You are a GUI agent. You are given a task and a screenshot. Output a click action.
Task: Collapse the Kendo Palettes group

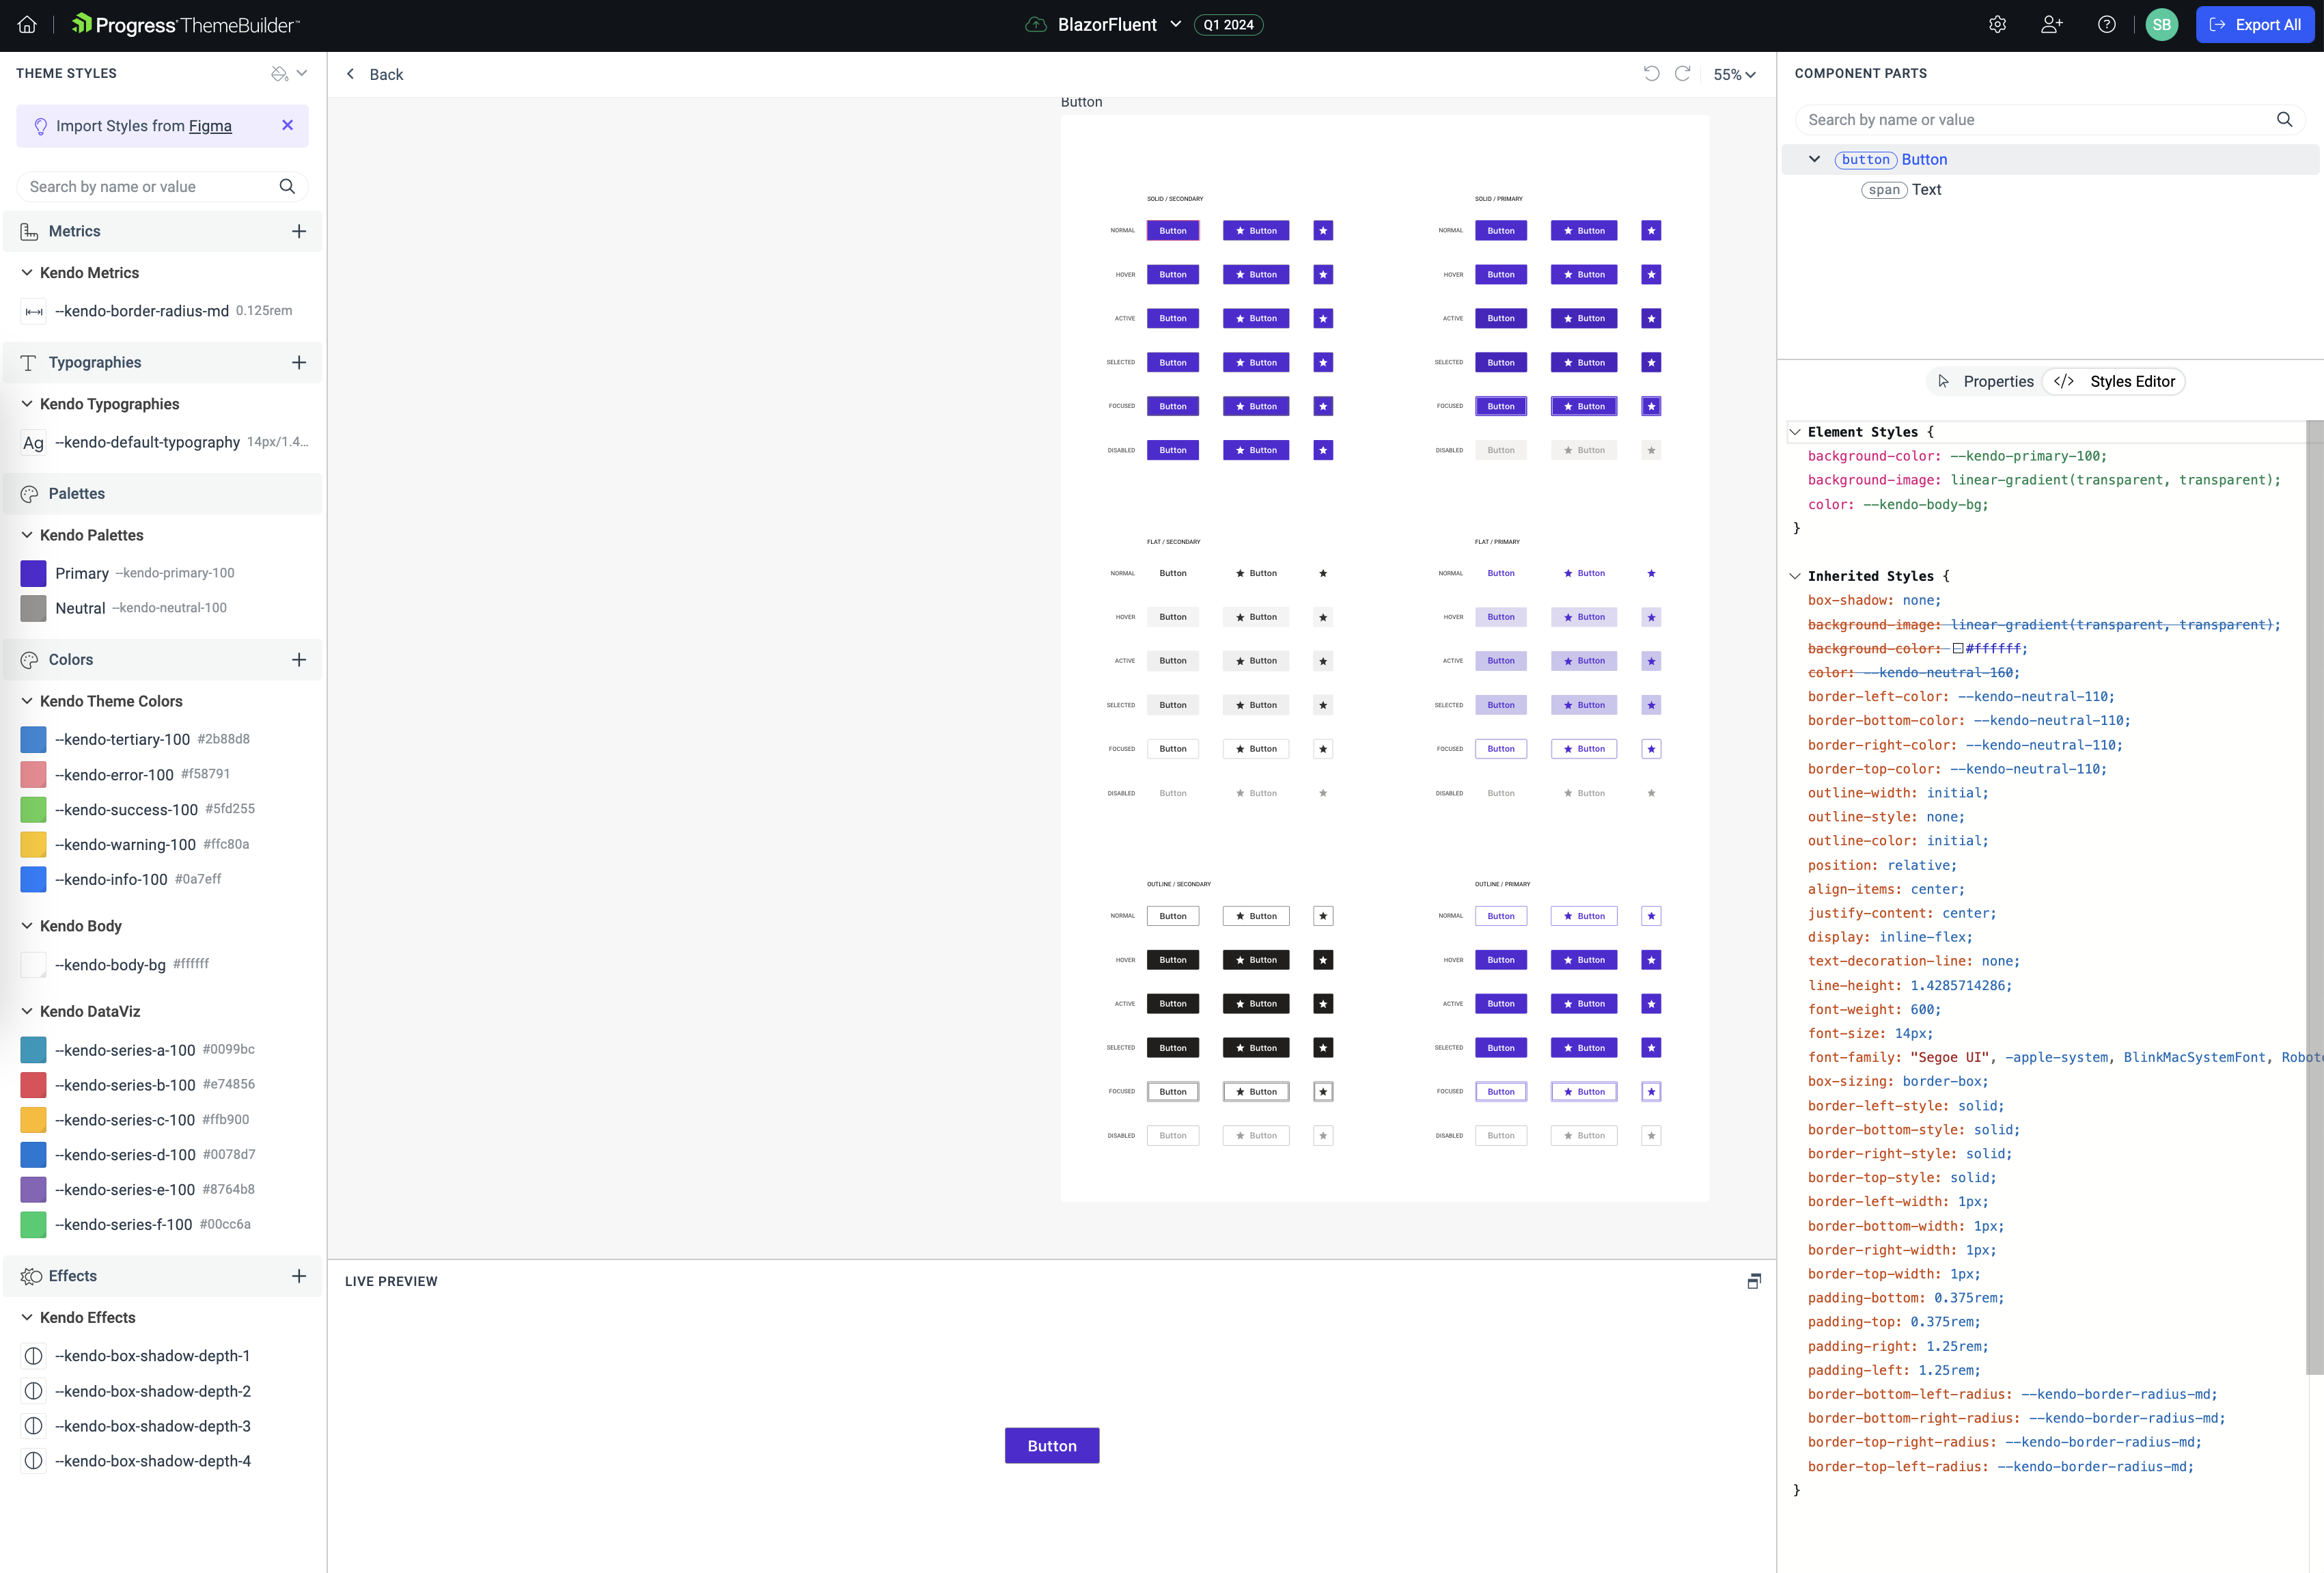pos(27,535)
